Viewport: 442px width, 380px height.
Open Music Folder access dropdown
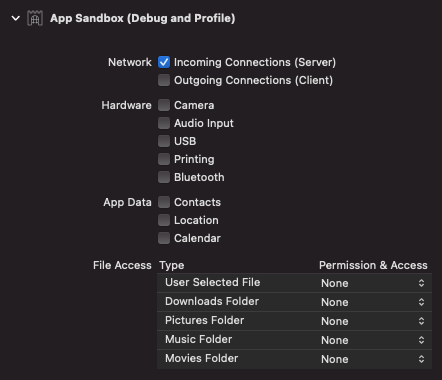point(373,340)
